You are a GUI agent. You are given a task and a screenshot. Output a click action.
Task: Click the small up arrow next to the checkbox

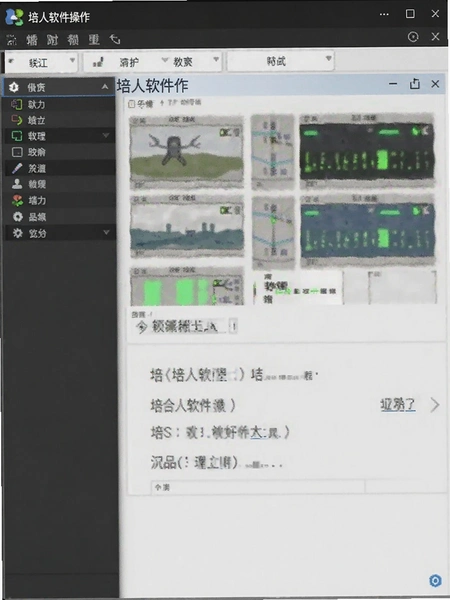click(x=161, y=103)
